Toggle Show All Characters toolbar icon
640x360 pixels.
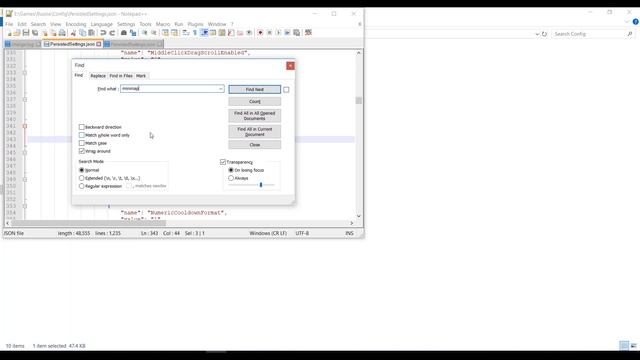point(195,33)
